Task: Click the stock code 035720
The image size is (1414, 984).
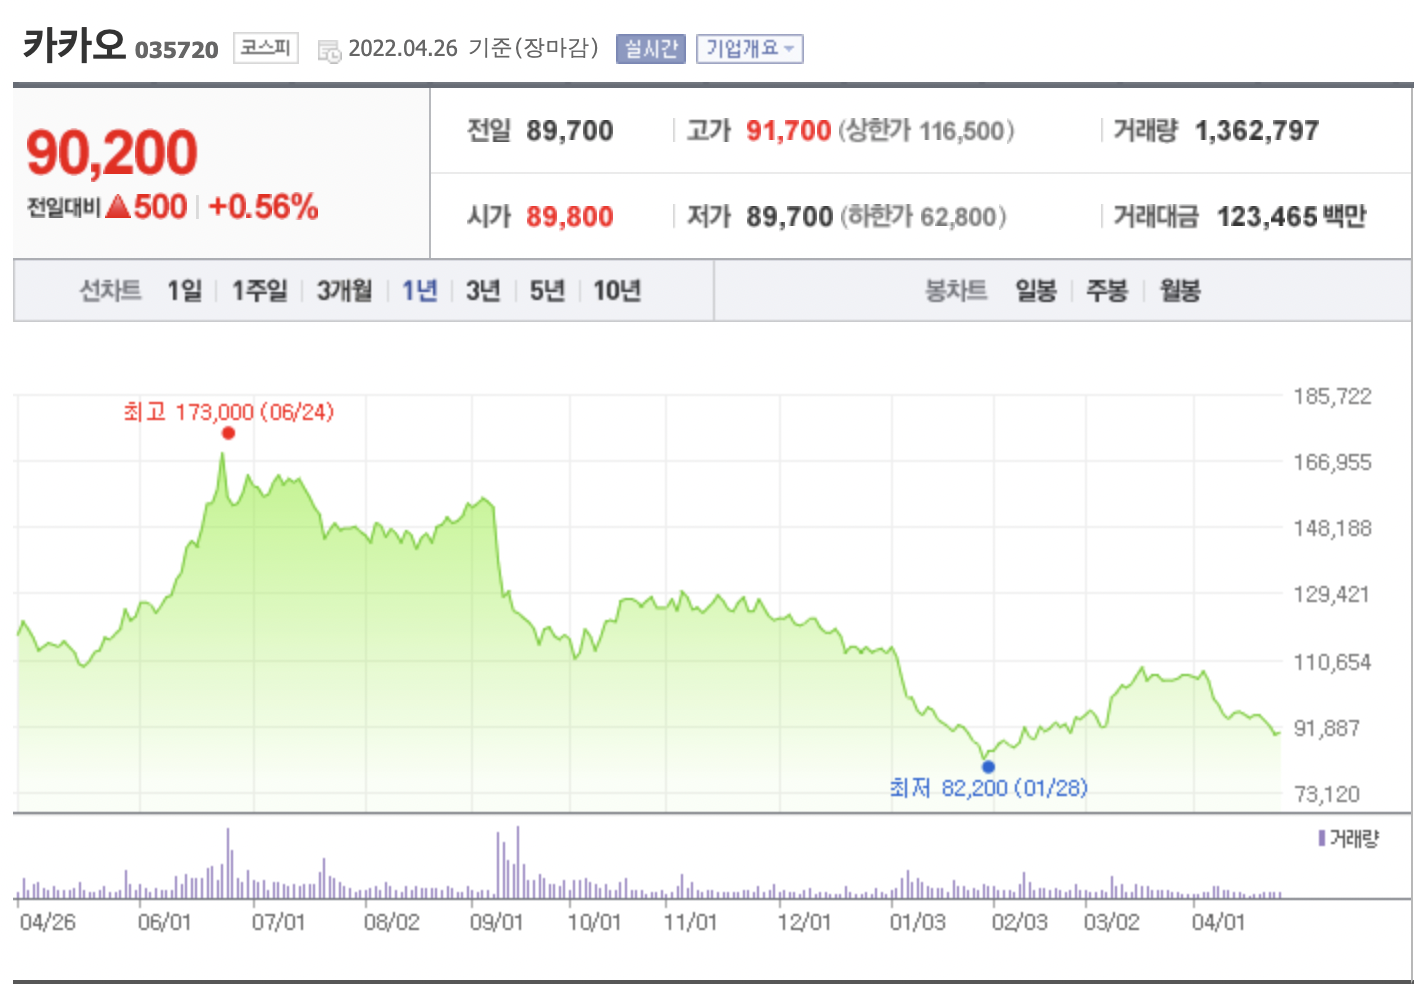Action: (x=176, y=50)
